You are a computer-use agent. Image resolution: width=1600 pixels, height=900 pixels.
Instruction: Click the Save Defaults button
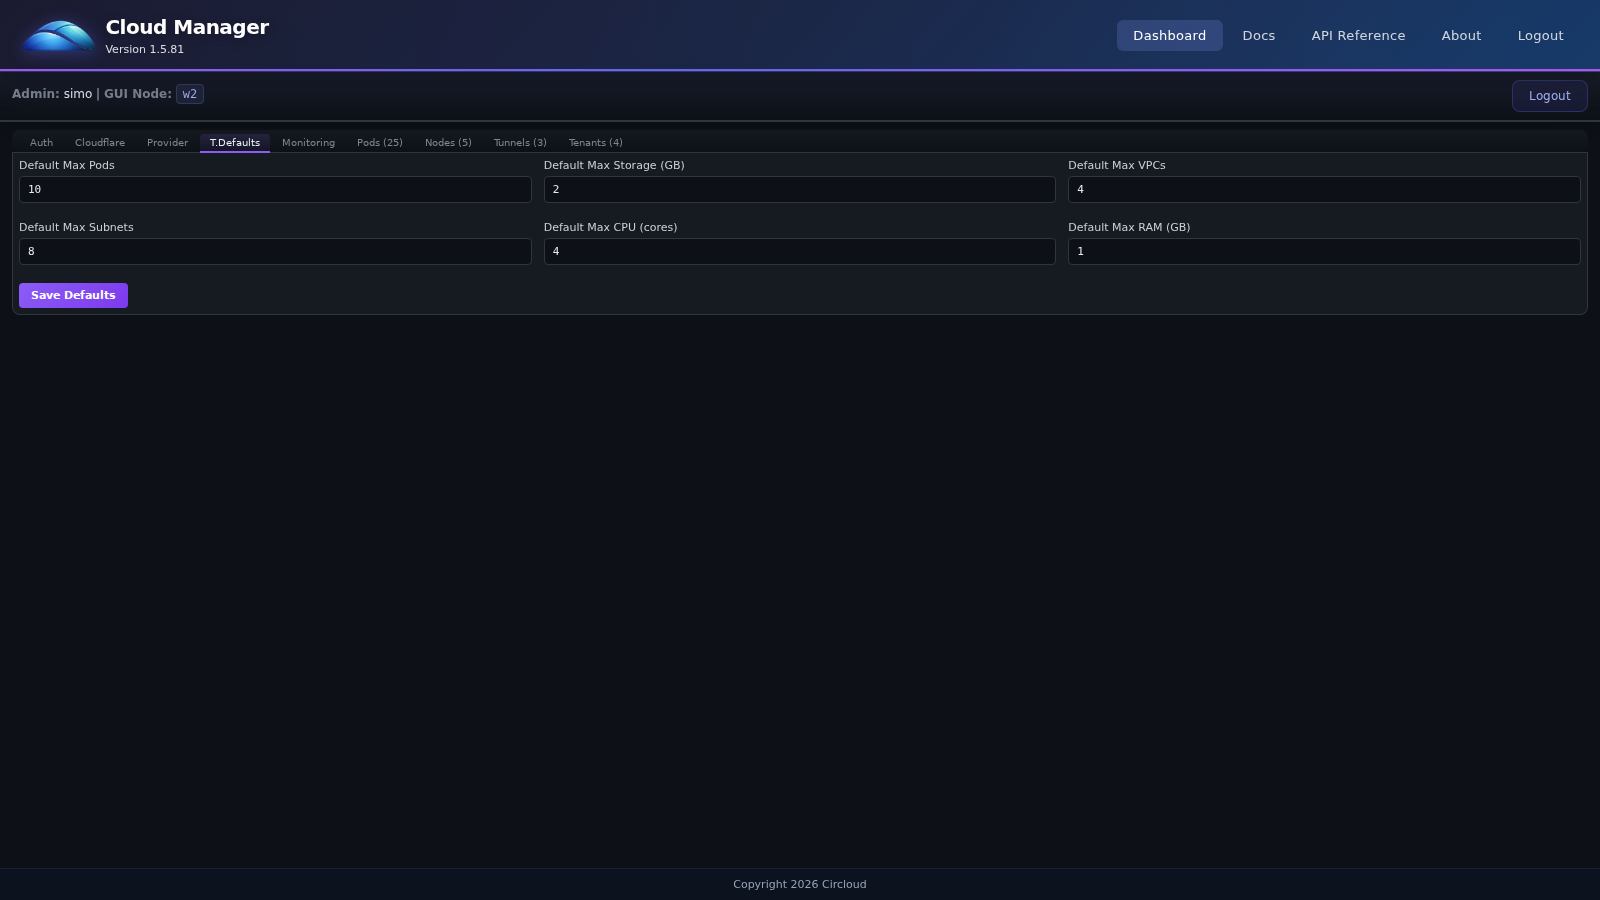pos(73,295)
